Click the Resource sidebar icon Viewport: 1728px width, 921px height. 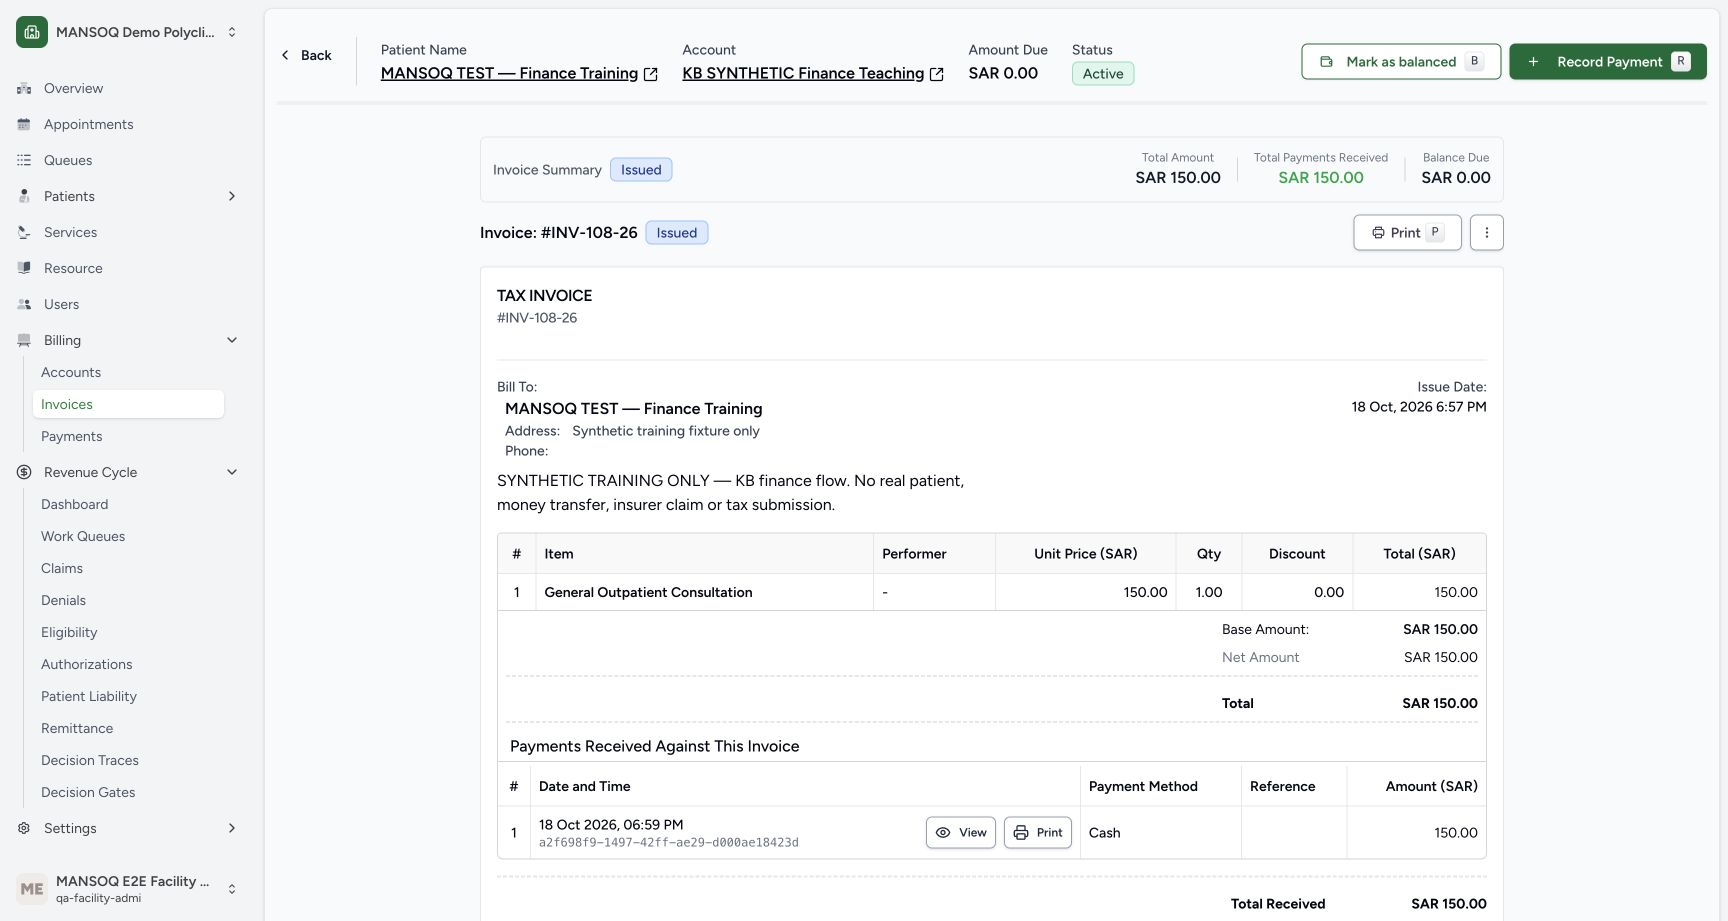pos(24,268)
